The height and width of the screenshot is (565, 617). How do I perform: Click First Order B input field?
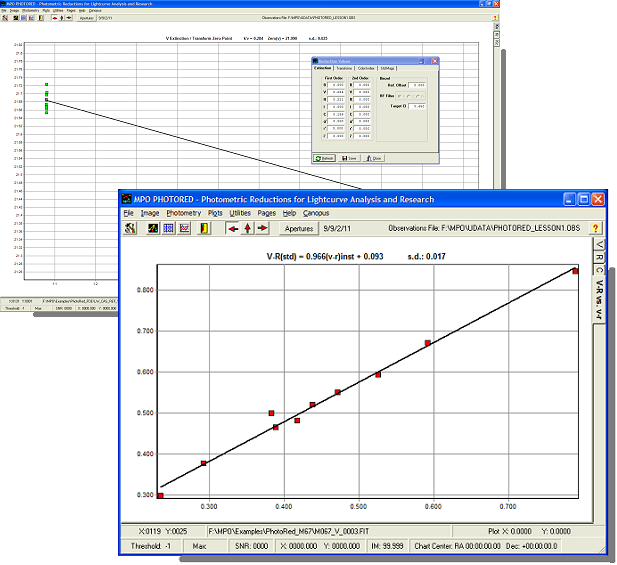click(336, 85)
